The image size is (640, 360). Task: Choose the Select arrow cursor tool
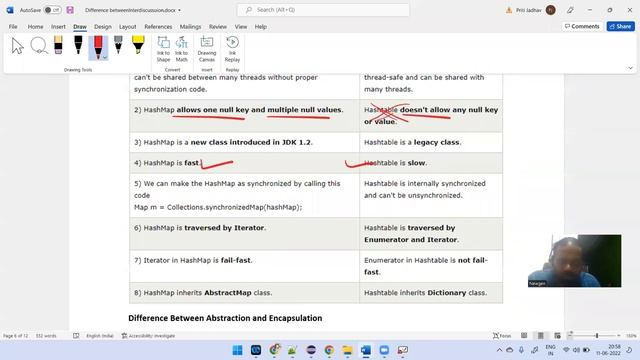coord(17,46)
